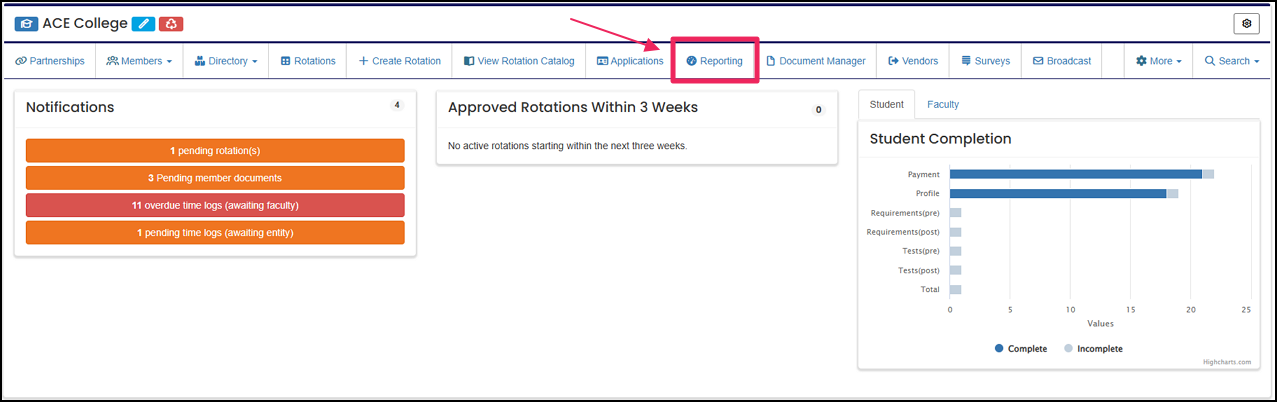Select Create Rotation in the navigation bar
The width and height of the screenshot is (1277, 402).
(400, 61)
